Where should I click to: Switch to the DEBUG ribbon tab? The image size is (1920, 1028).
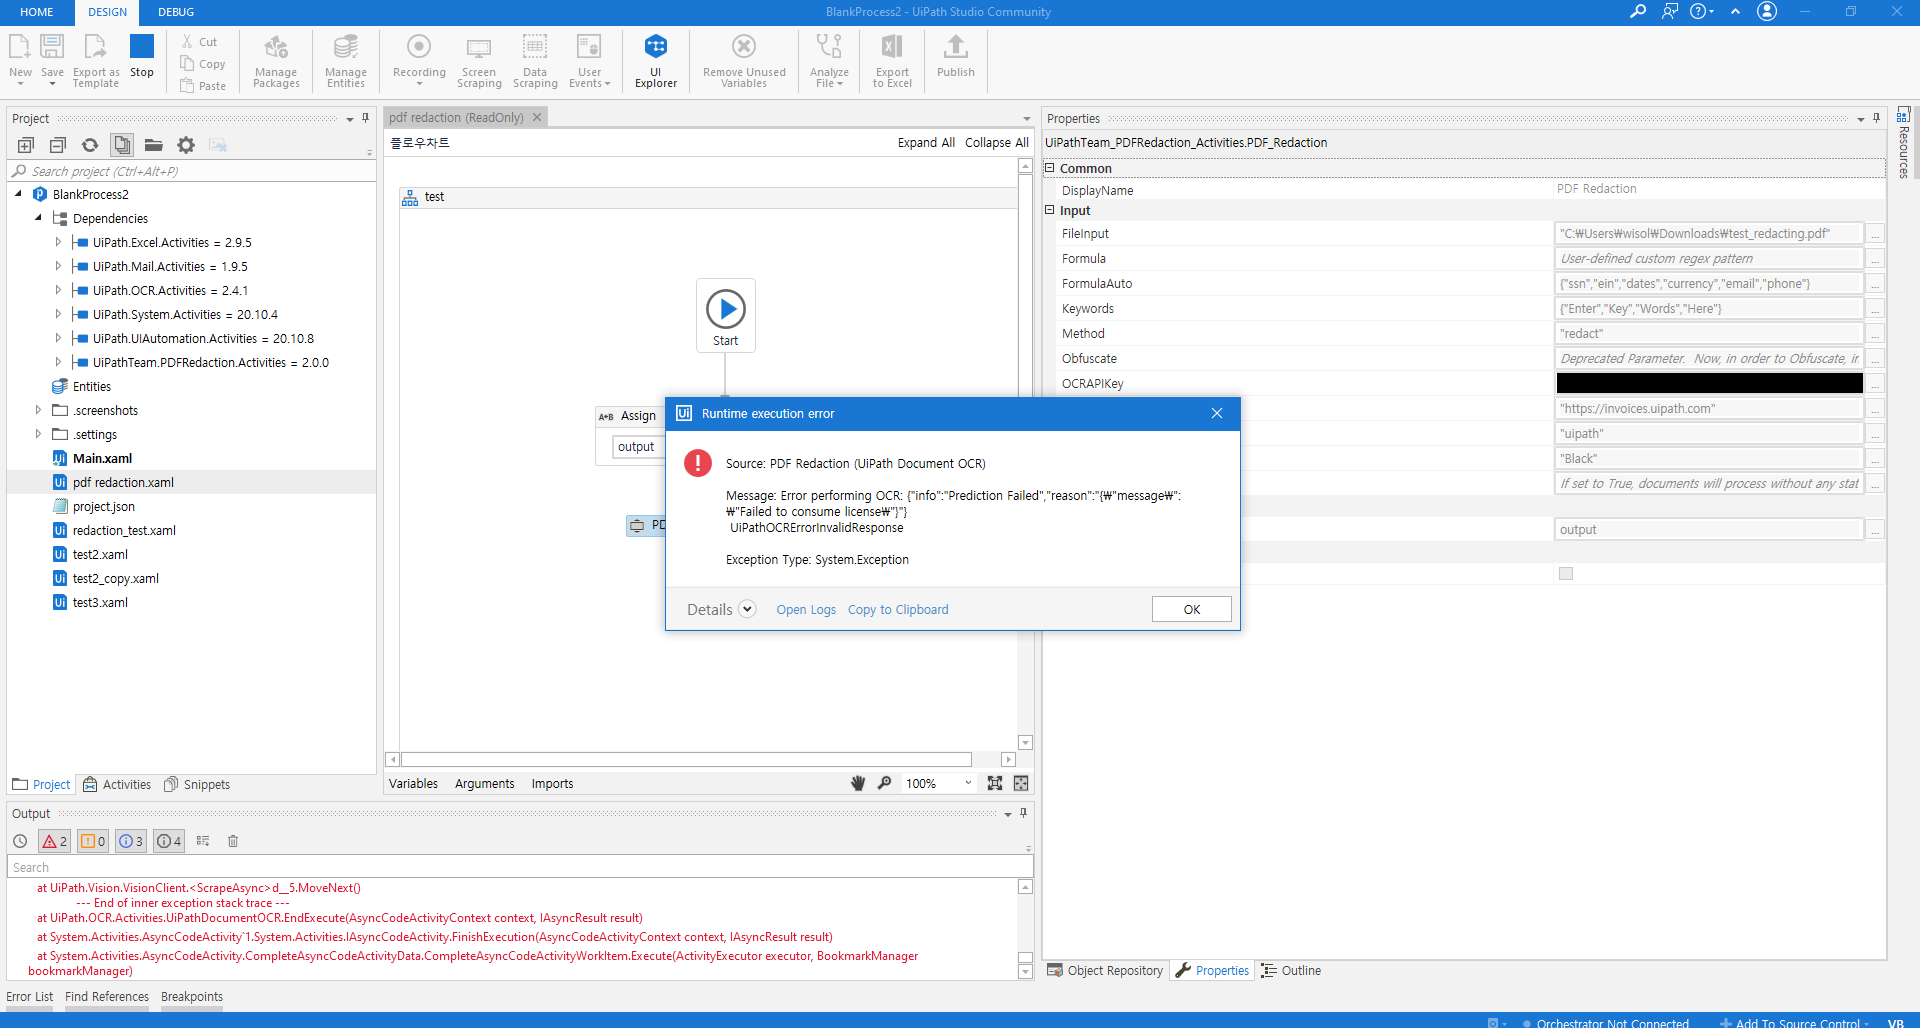(176, 12)
